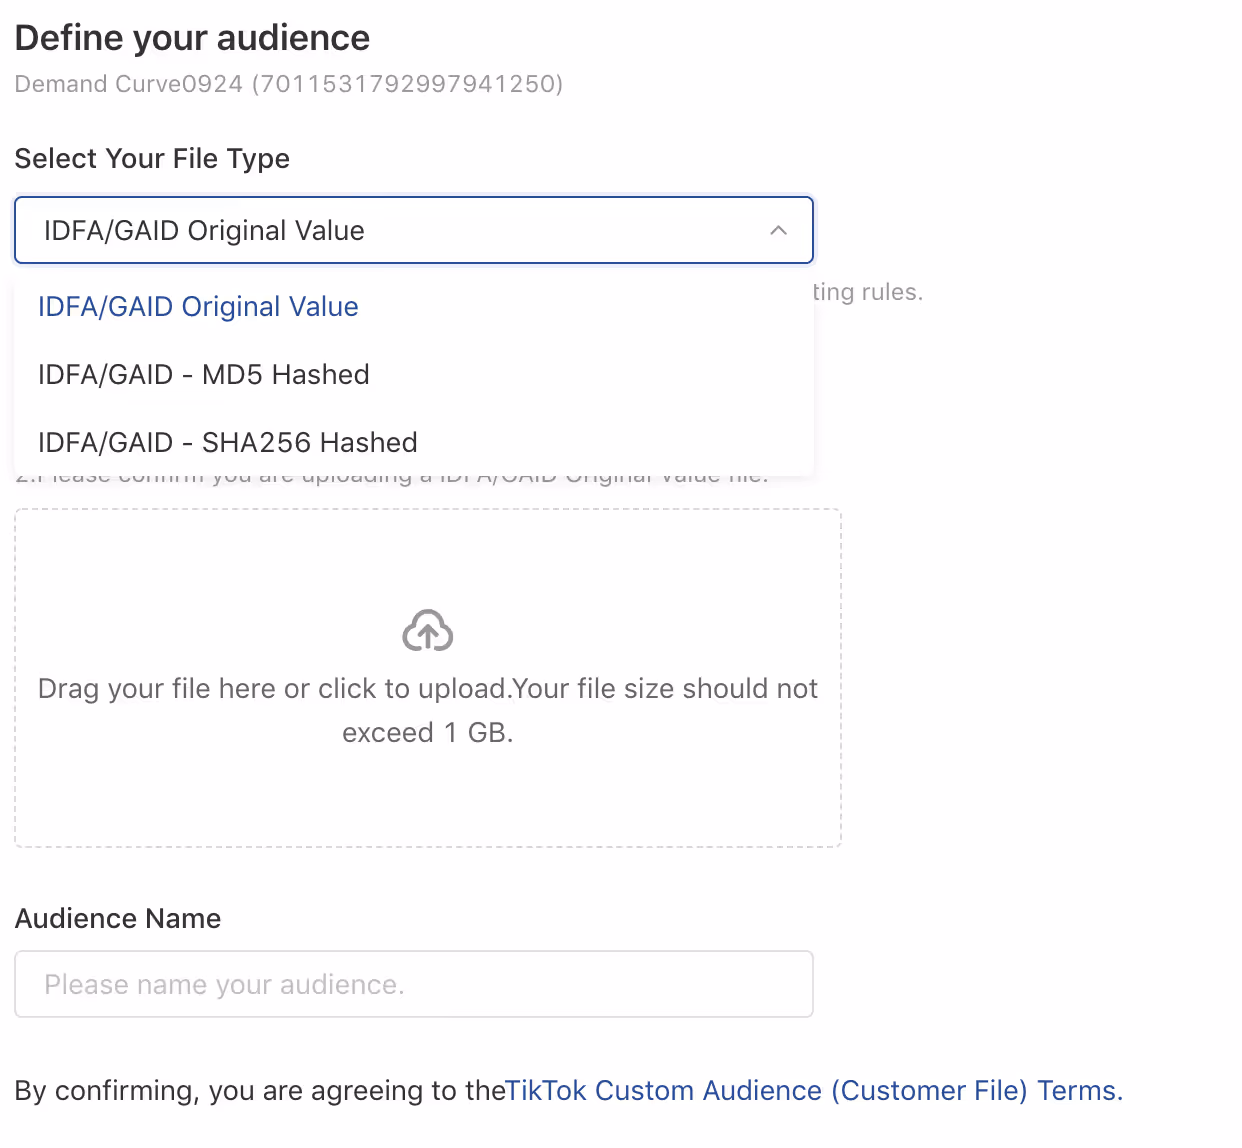Click the Demand Curve0924 account ID text
The image size is (1242, 1148).
[289, 84]
